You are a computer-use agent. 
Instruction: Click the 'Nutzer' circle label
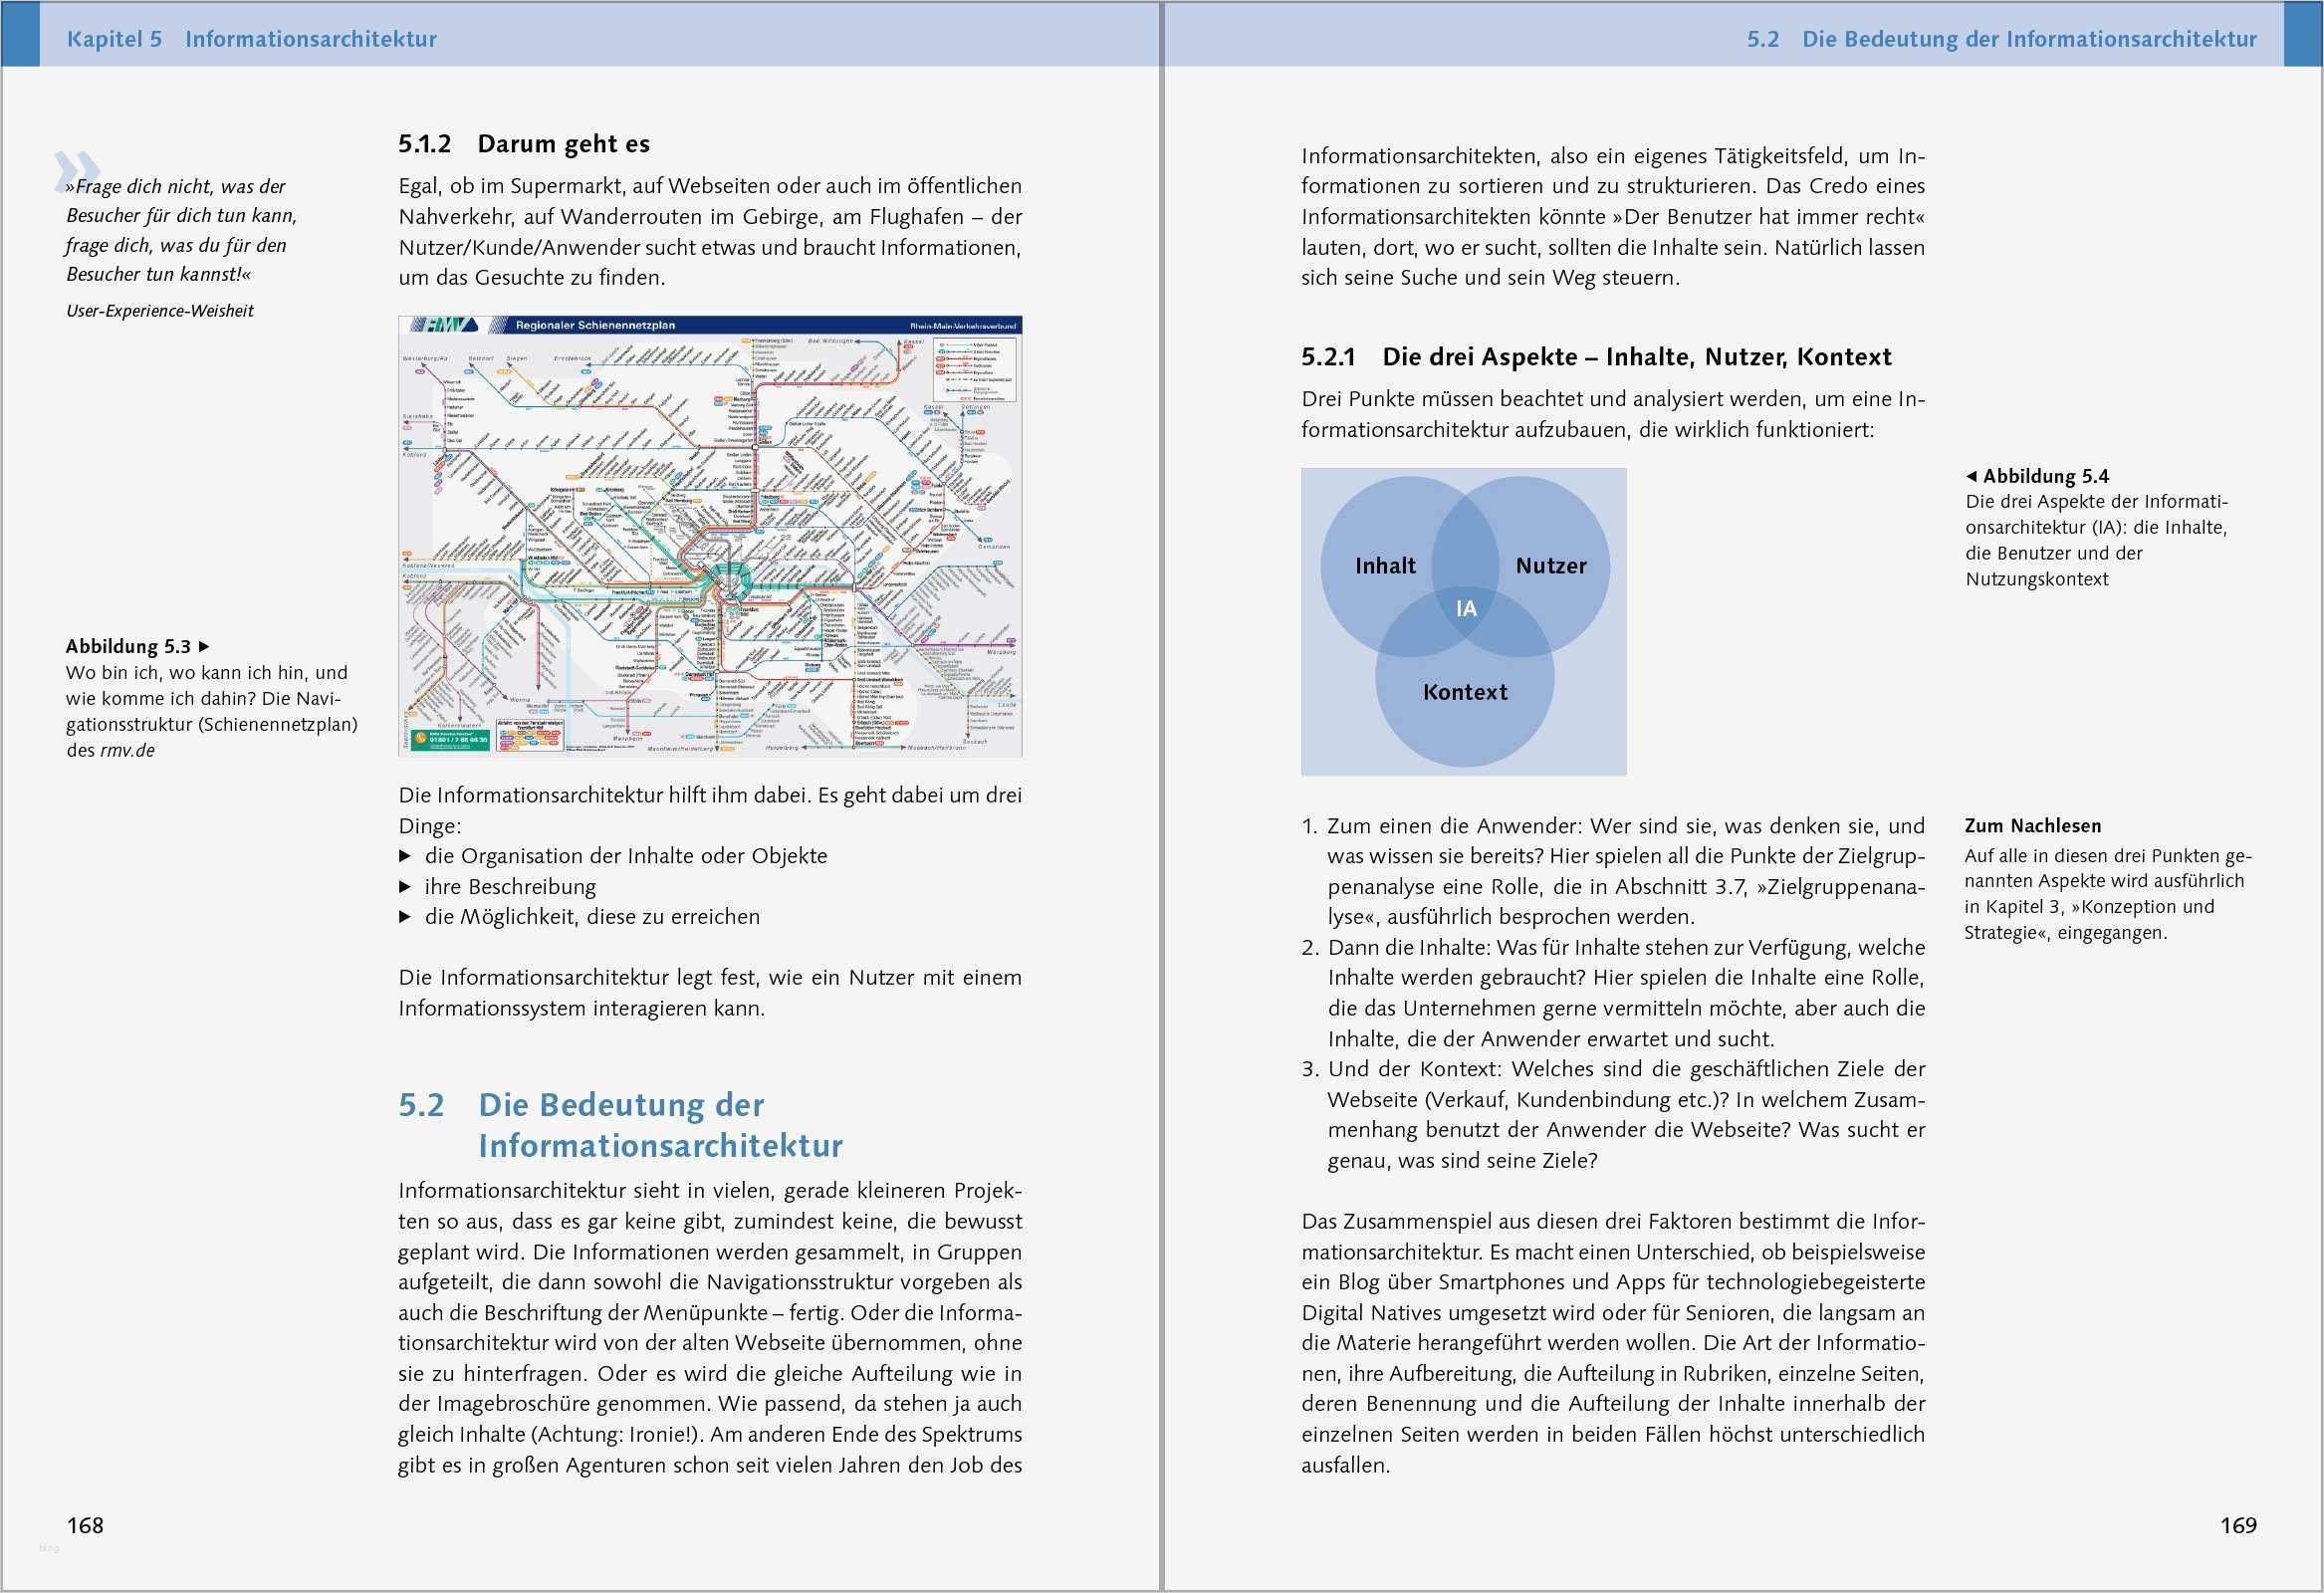(1550, 566)
